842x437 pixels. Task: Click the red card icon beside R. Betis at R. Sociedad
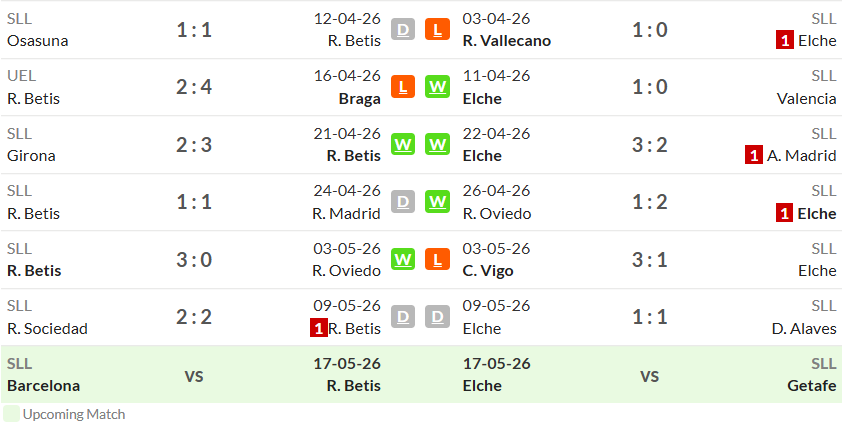[319, 327]
